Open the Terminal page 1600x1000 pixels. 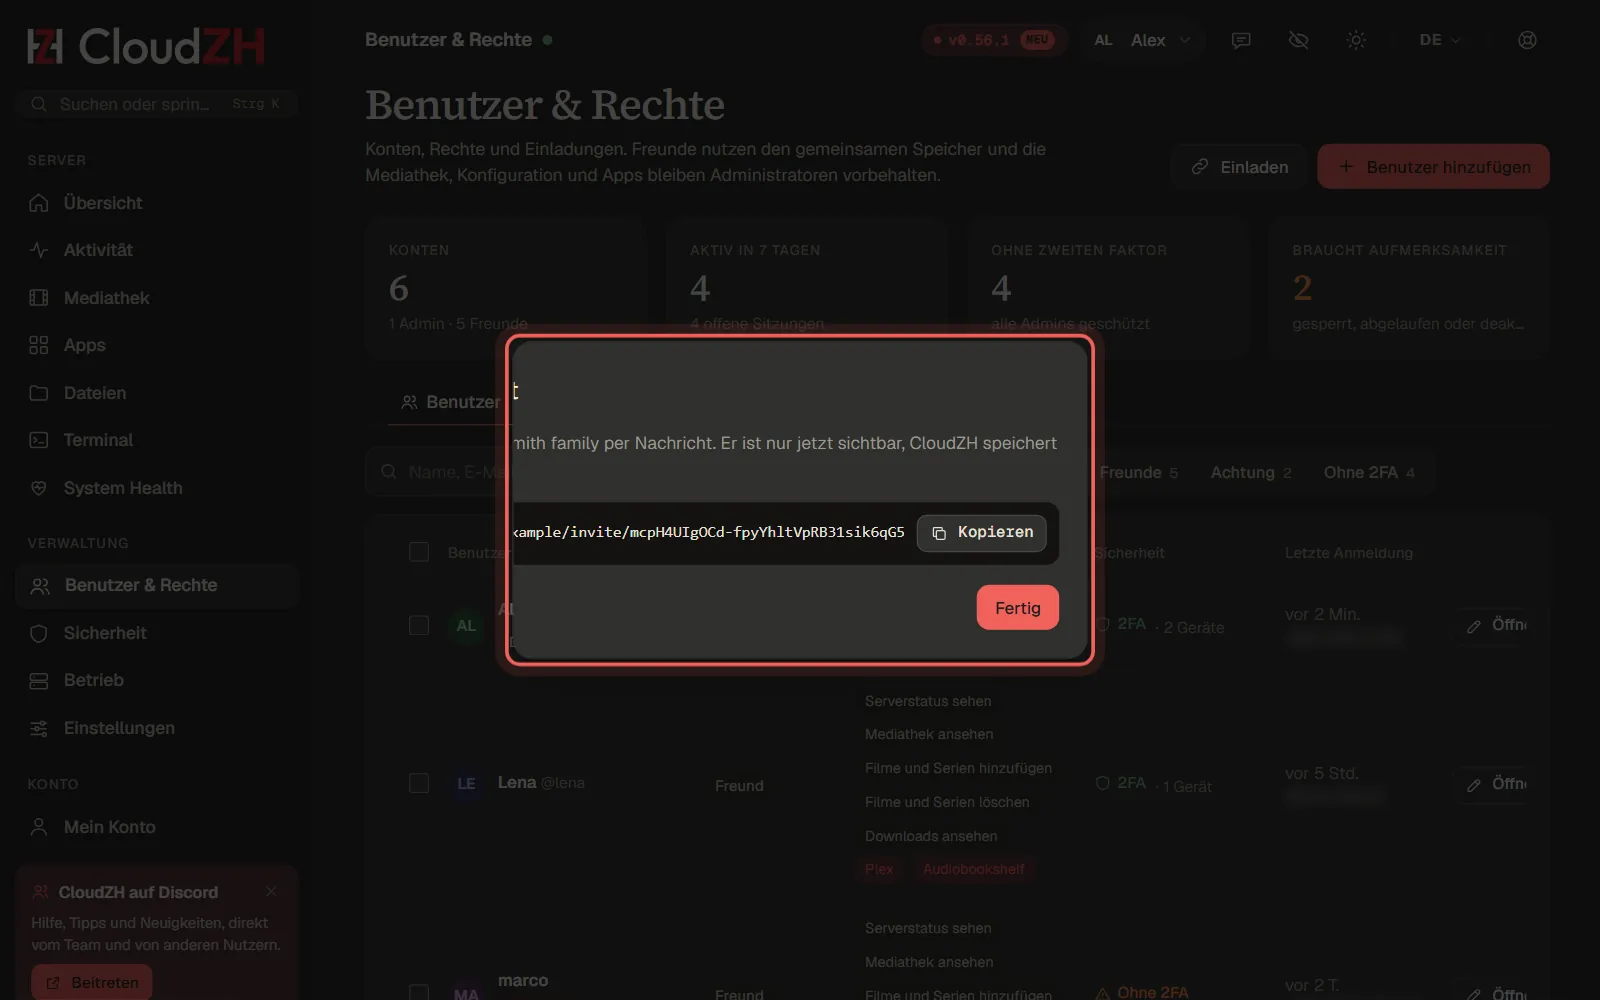pyautogui.click(x=157, y=440)
